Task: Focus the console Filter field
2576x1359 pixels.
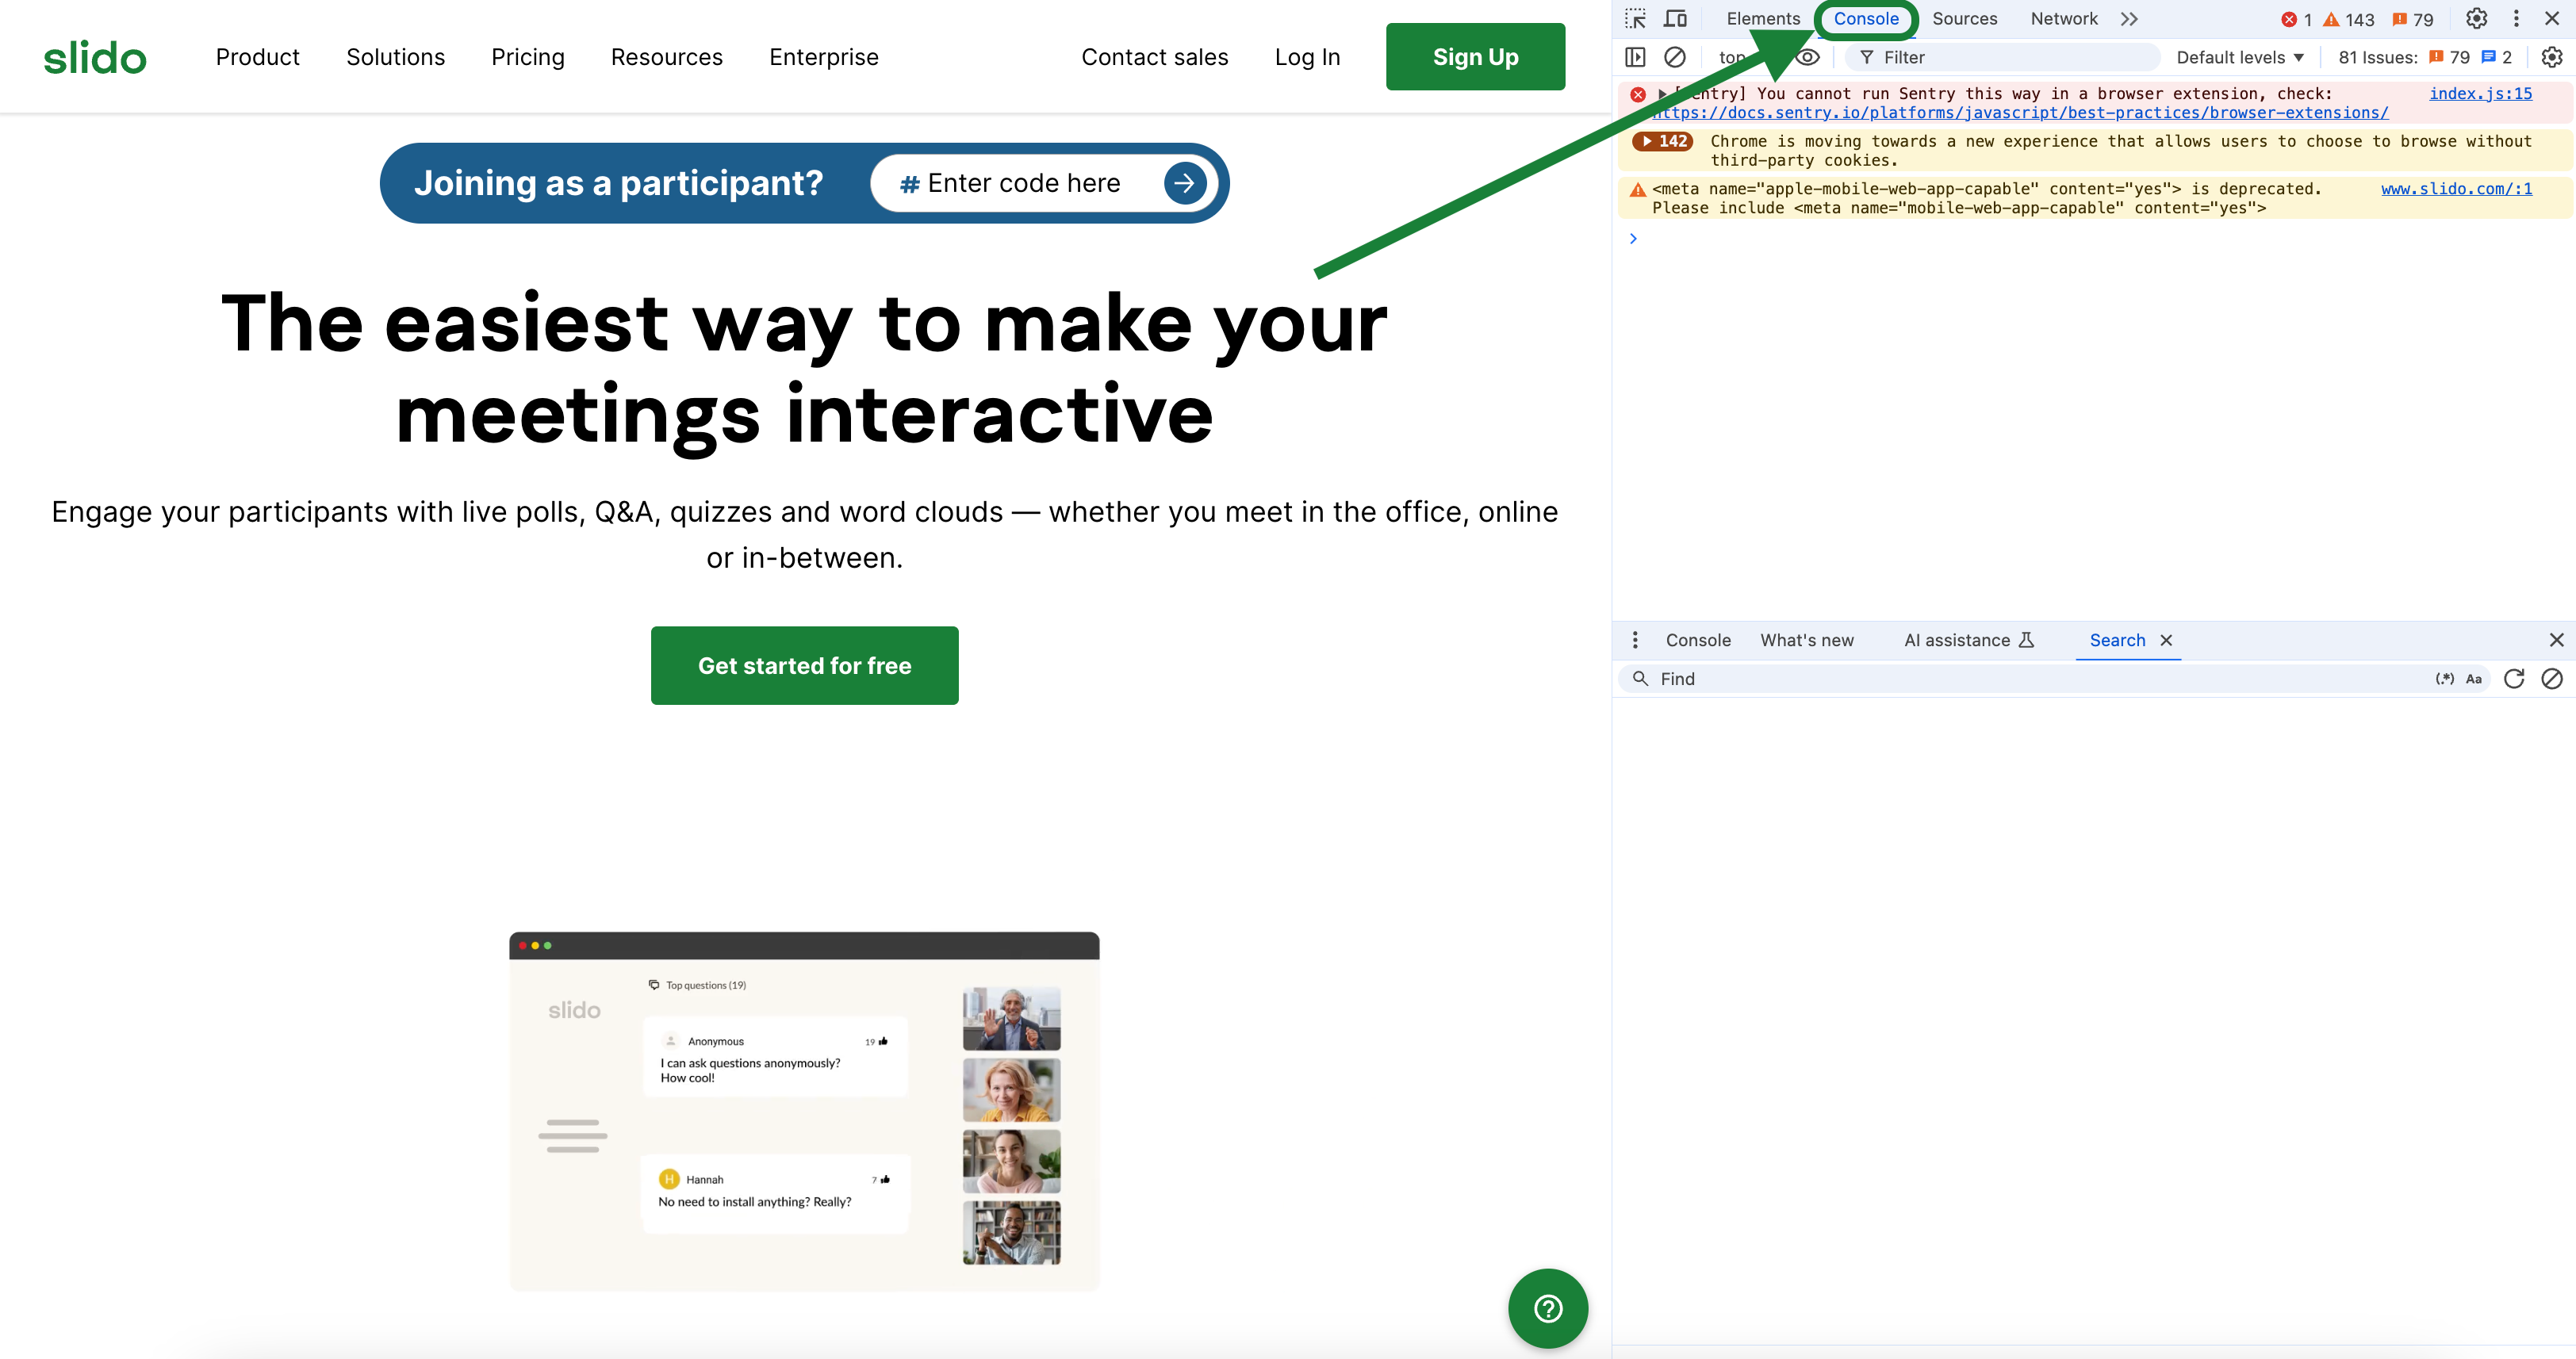Action: point(2002,57)
